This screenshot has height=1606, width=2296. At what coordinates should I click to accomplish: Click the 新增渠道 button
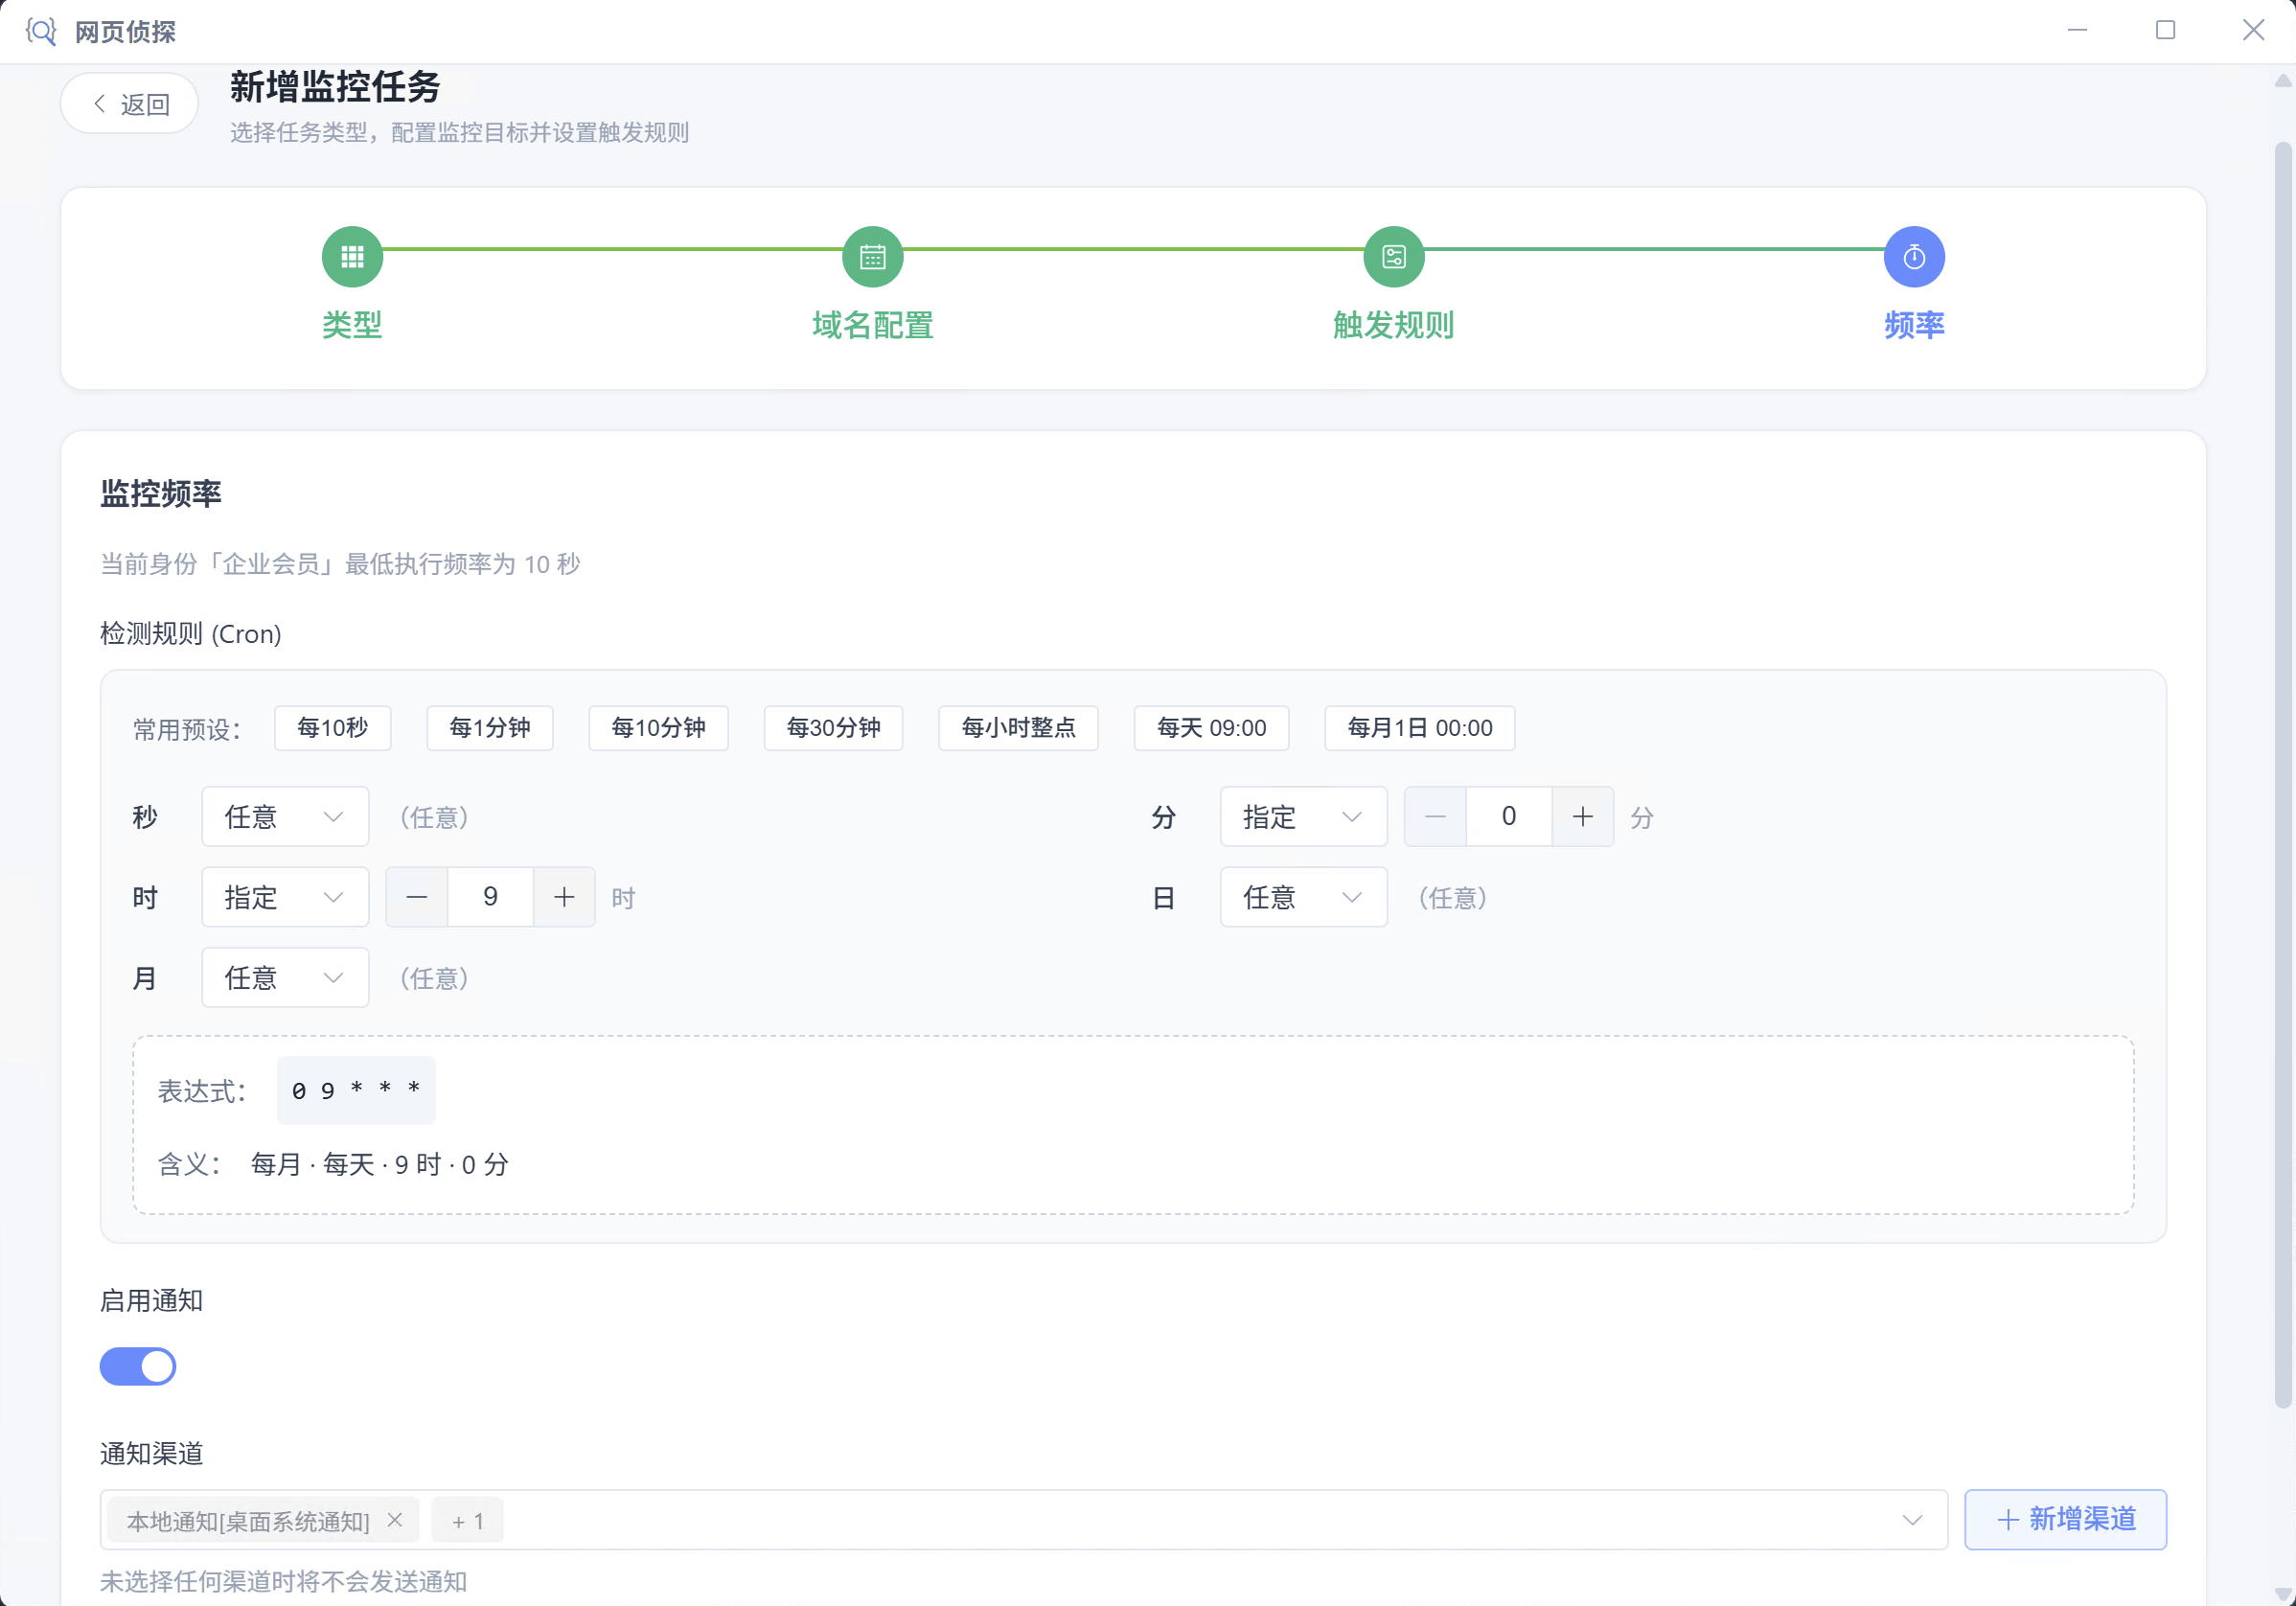2065,1520
